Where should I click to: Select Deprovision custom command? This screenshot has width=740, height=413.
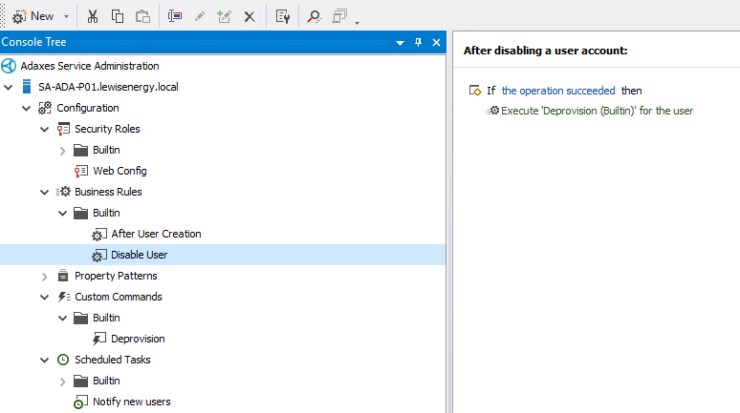tap(138, 339)
